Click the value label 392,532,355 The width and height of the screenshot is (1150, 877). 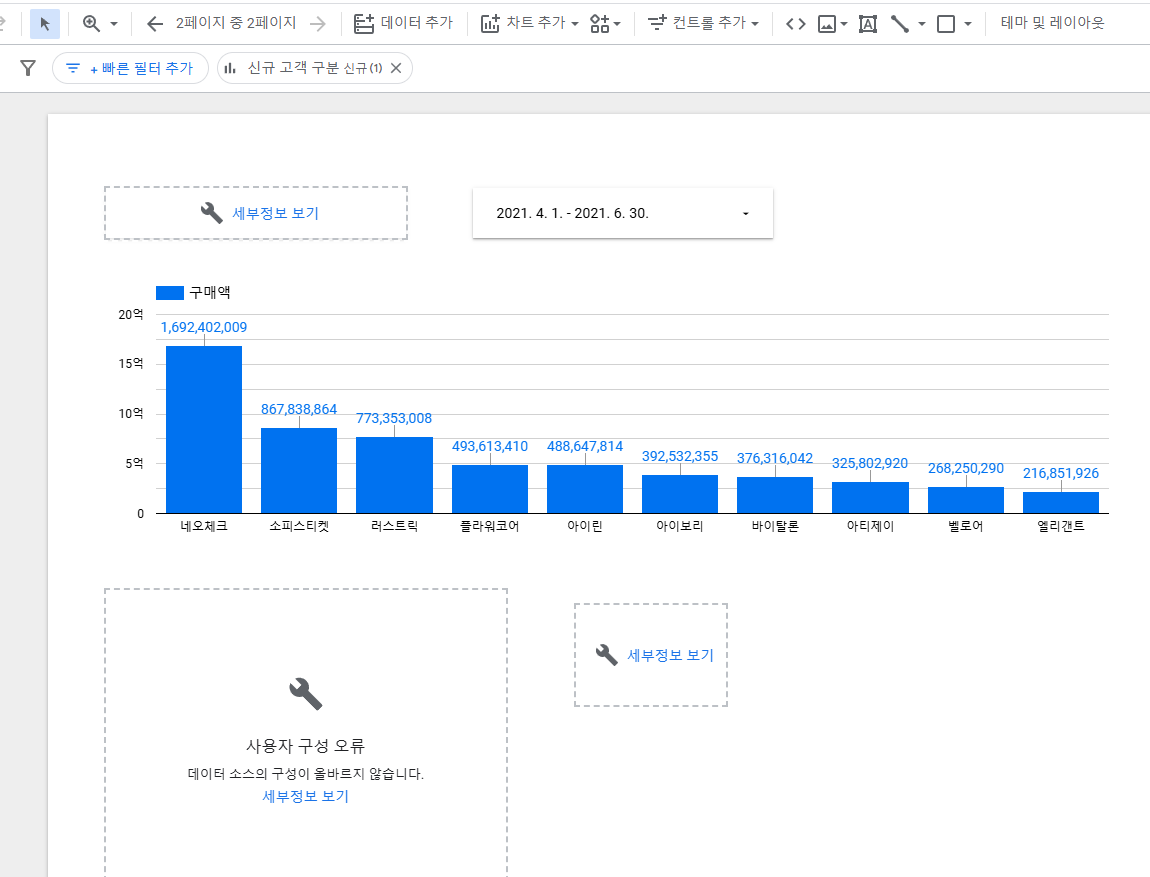680,456
